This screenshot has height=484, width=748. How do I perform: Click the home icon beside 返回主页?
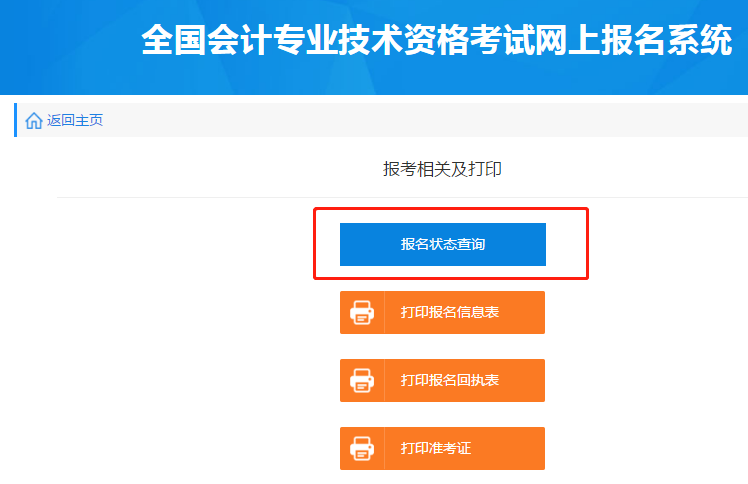34,121
